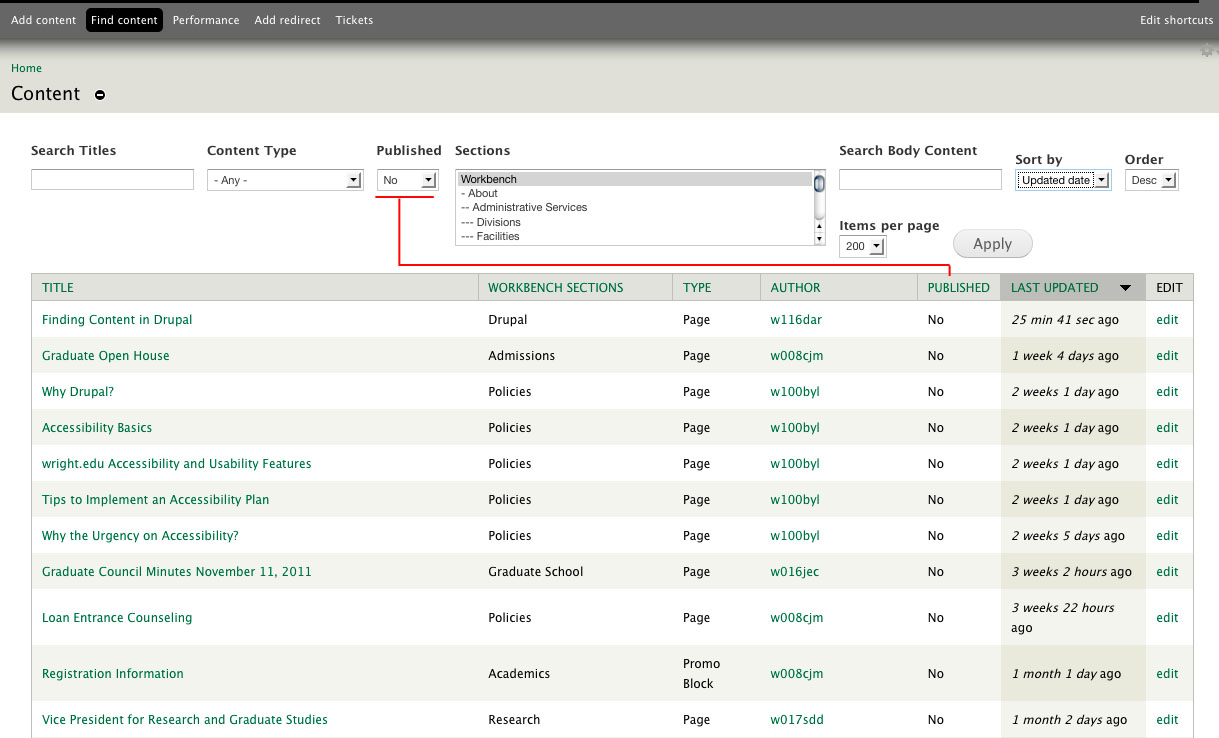Go to Home via the breadcrumb link
Screen dimensions: 1219x738
click(x=26, y=68)
